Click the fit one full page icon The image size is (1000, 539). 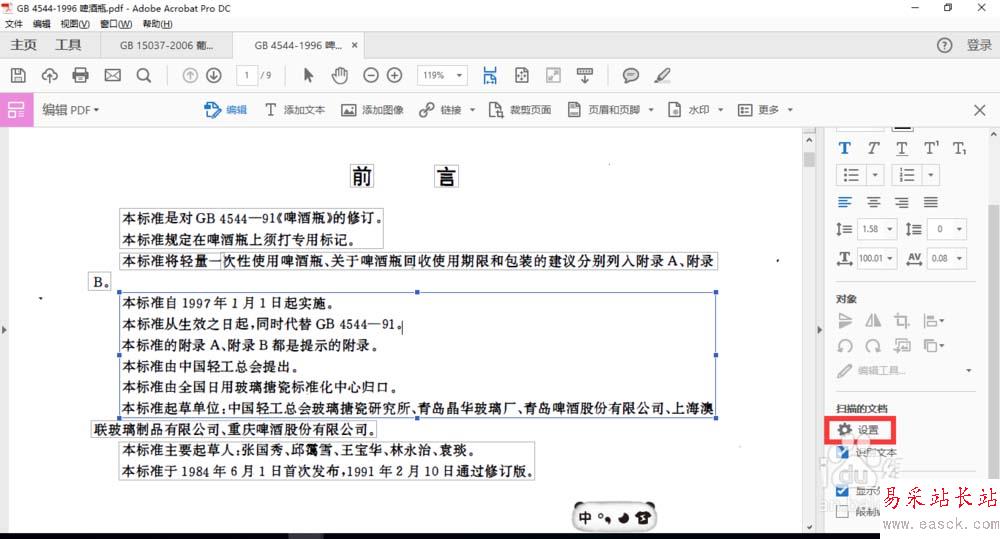coord(522,75)
